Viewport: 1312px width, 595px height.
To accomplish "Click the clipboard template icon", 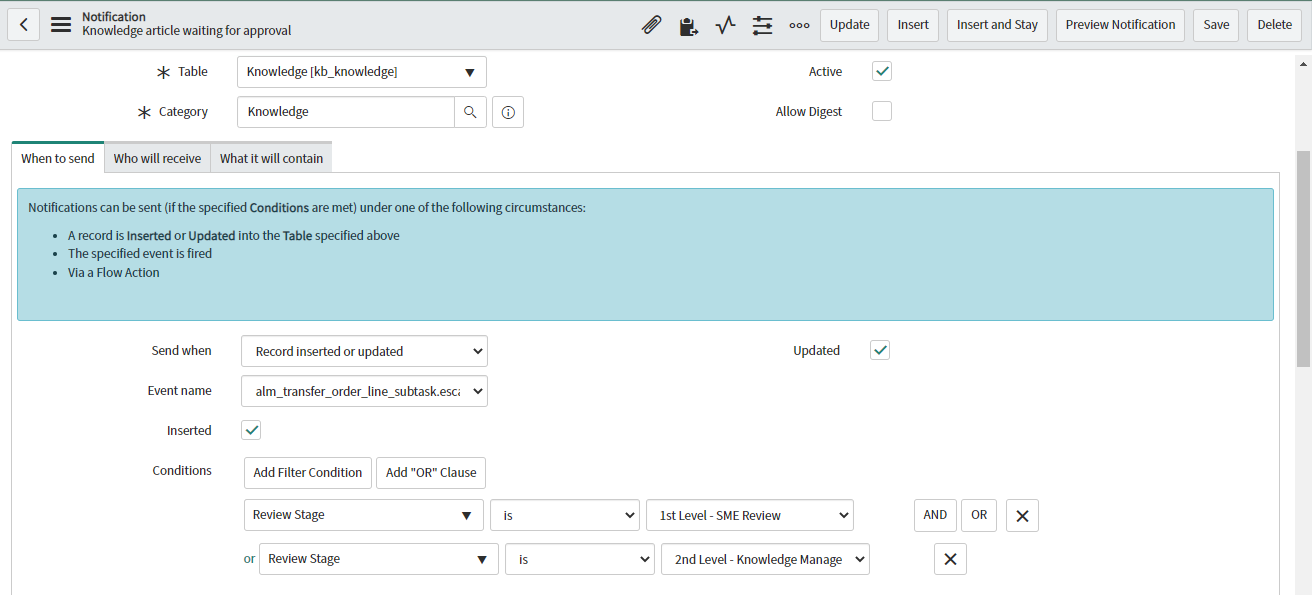I will coord(689,25).
